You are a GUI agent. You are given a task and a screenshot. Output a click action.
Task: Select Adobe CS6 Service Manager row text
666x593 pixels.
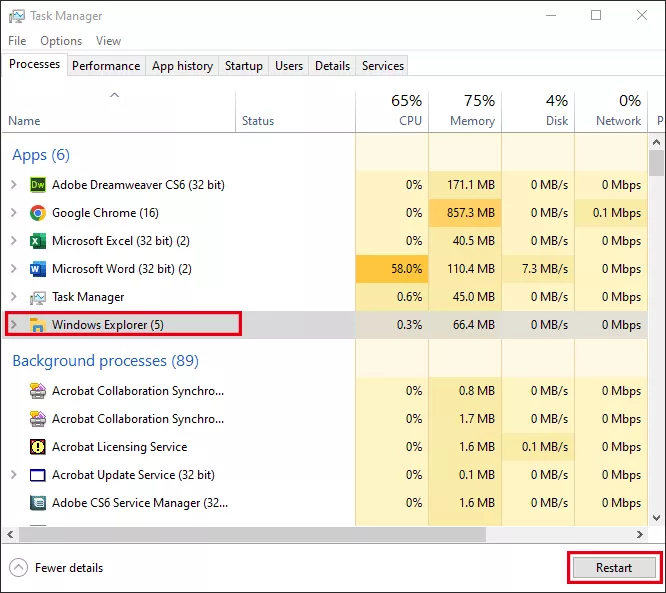pos(140,503)
